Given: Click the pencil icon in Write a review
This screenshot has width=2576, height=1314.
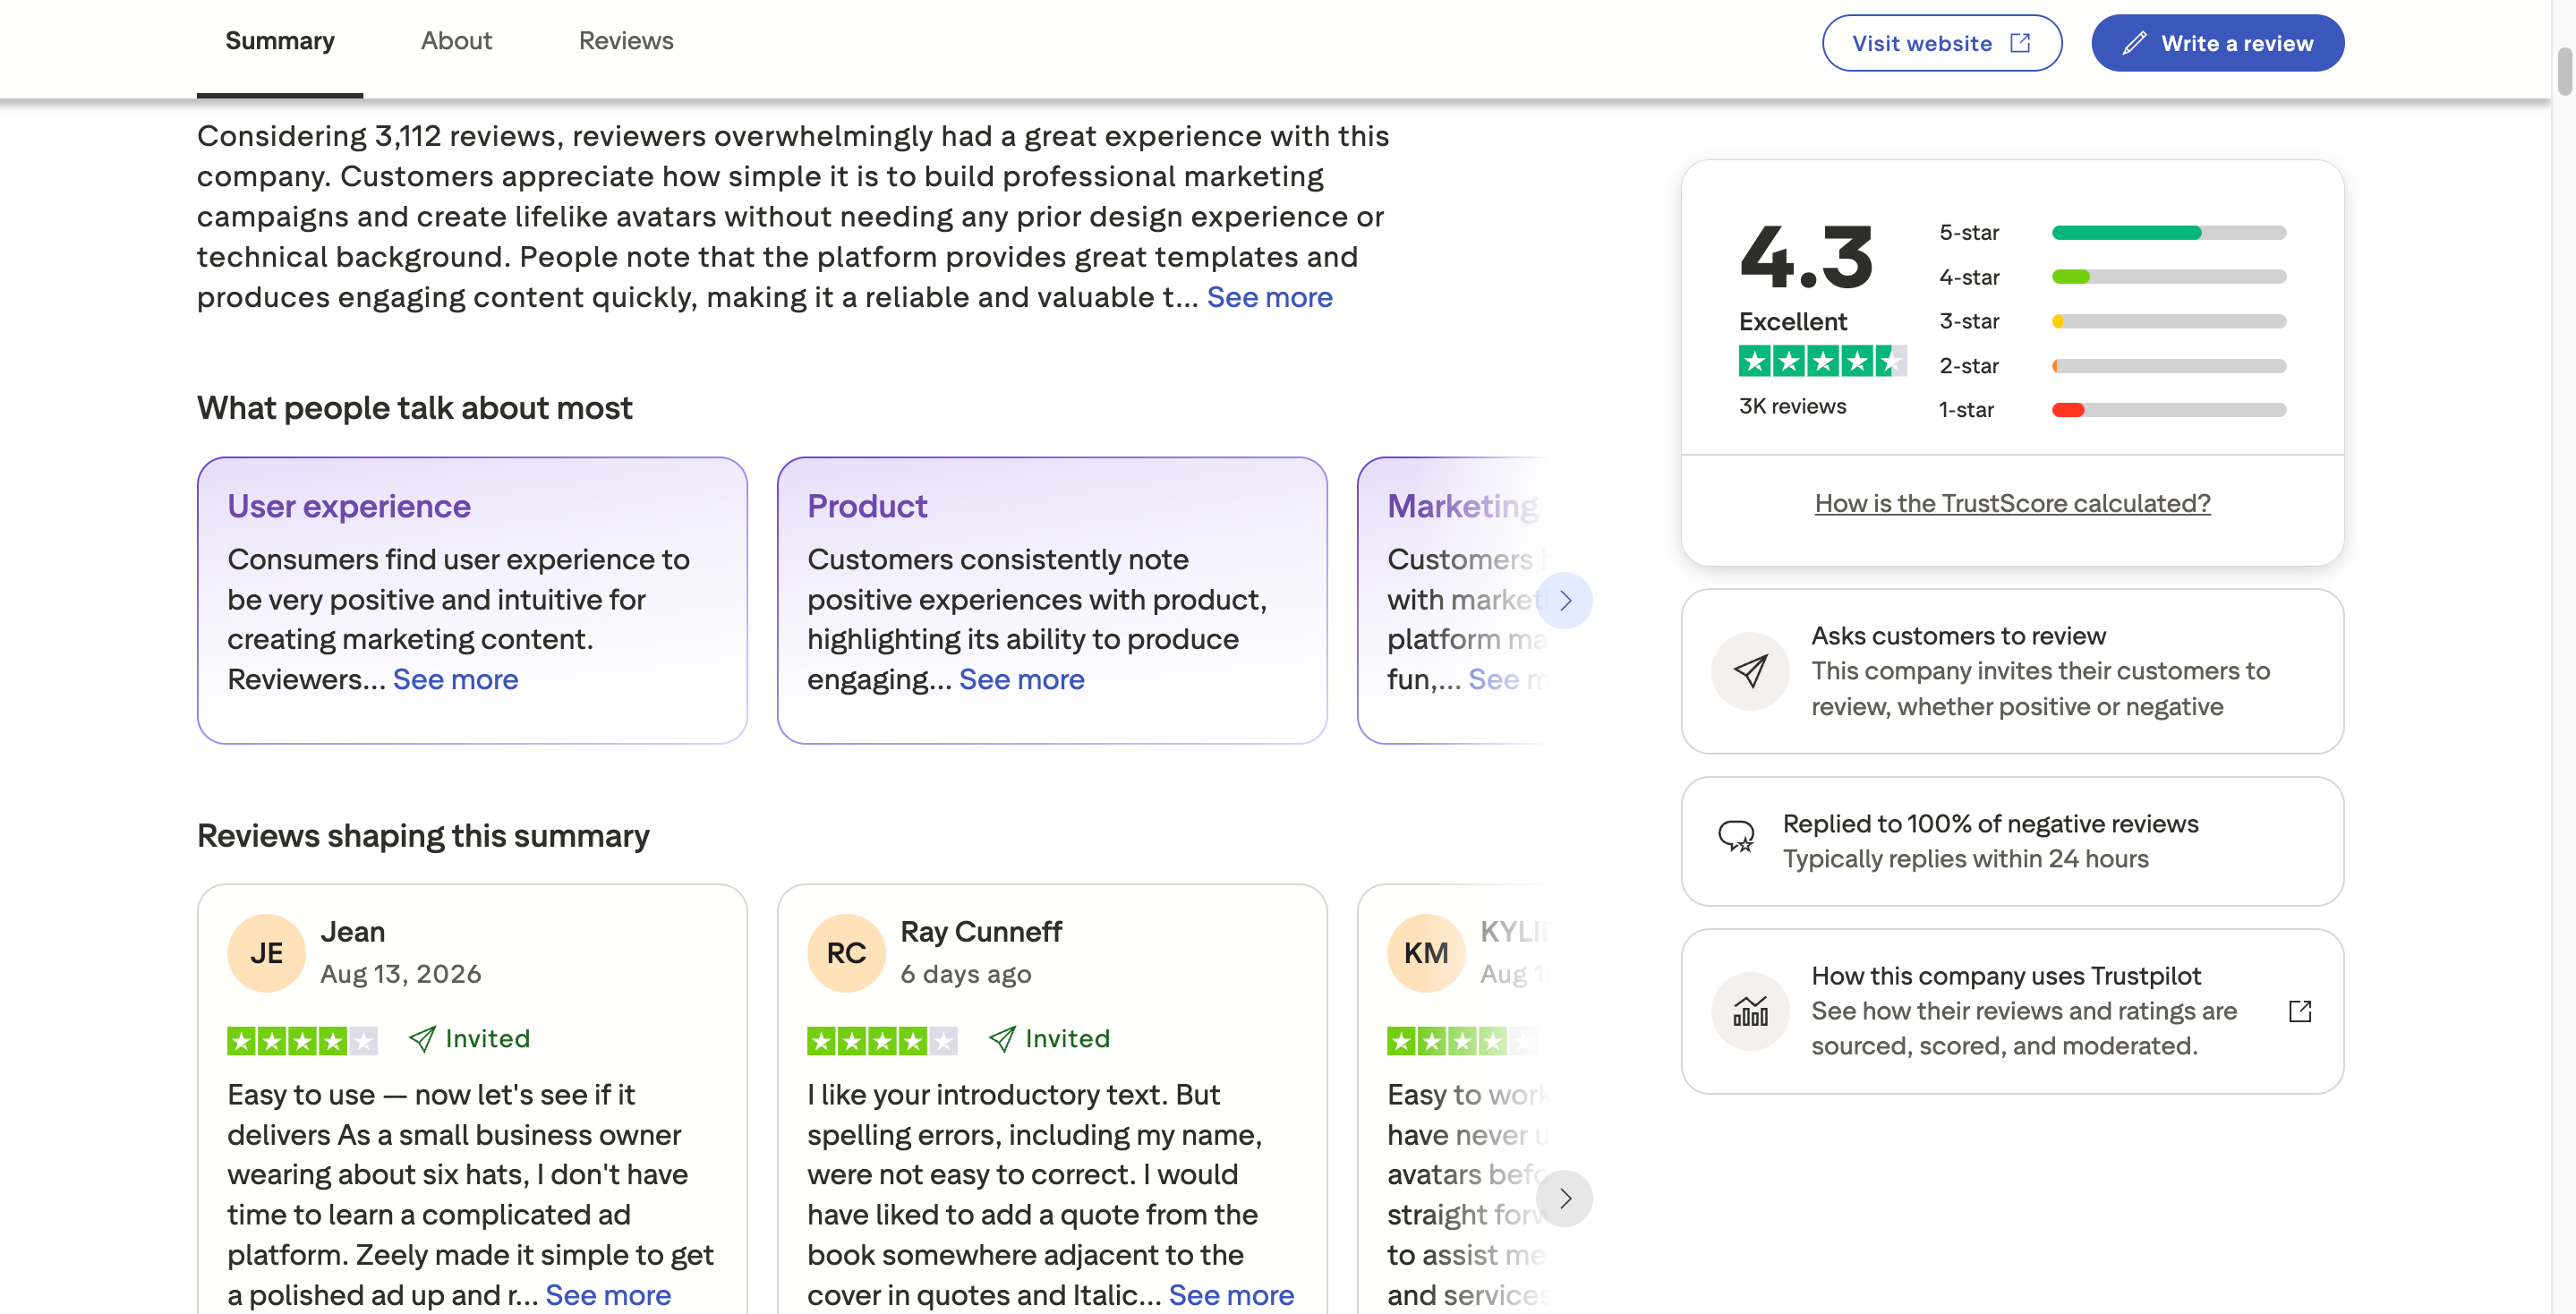Looking at the screenshot, I should tap(2134, 43).
